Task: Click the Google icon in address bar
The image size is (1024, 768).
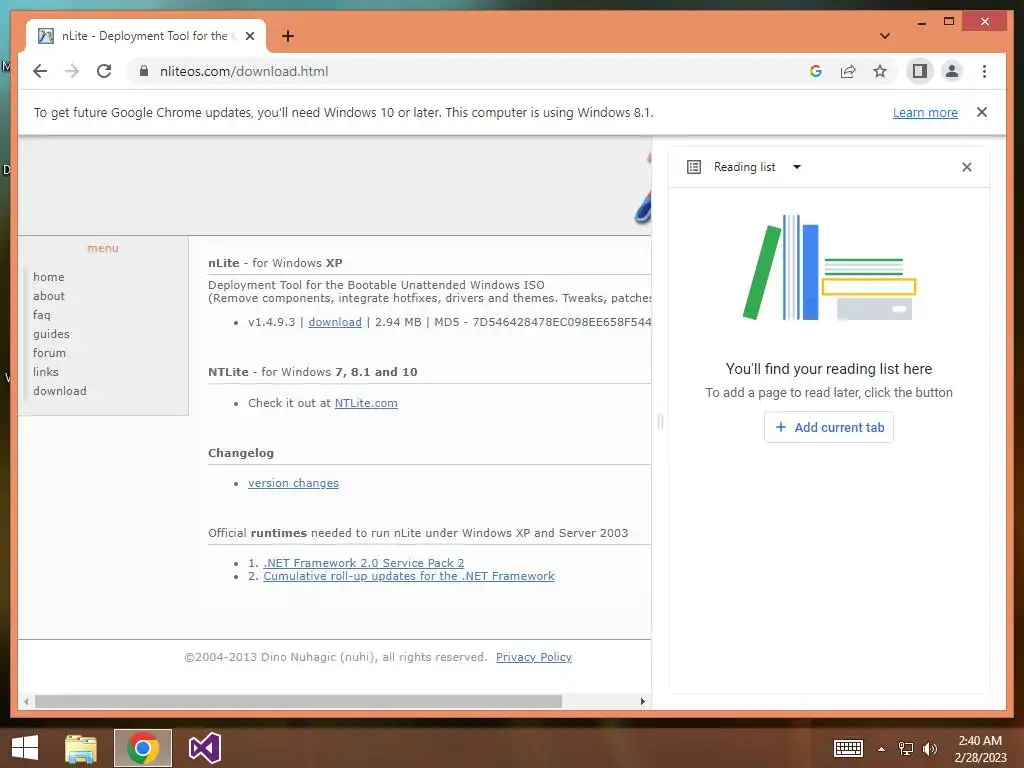Action: coord(816,71)
